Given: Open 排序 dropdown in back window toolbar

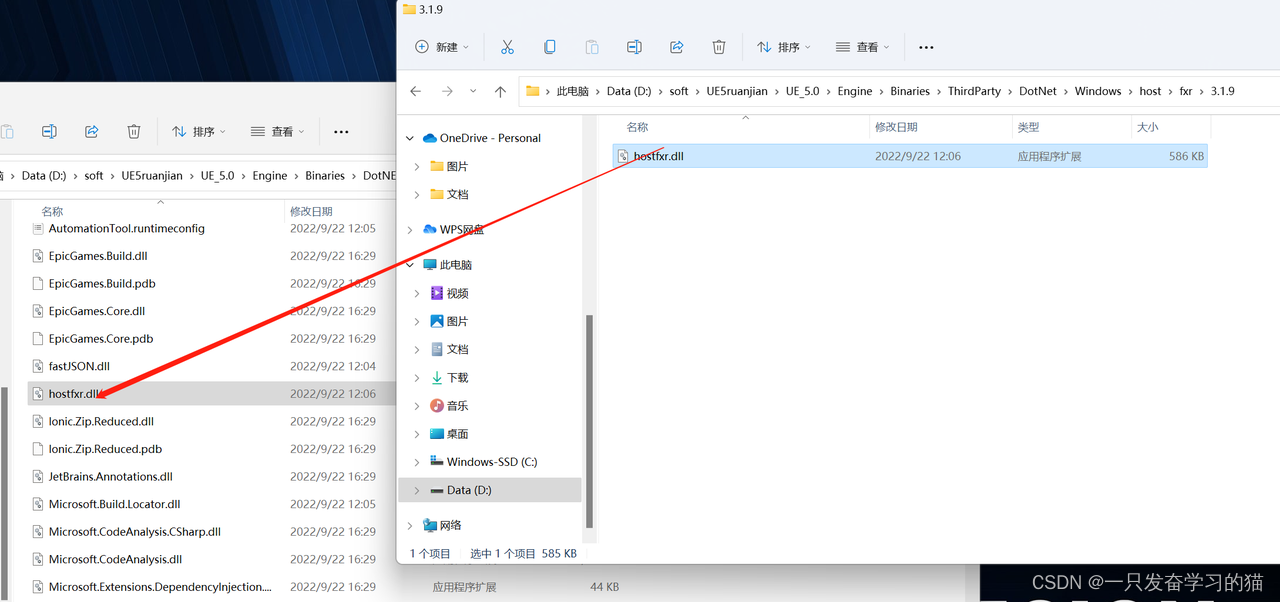Looking at the screenshot, I should tap(199, 131).
